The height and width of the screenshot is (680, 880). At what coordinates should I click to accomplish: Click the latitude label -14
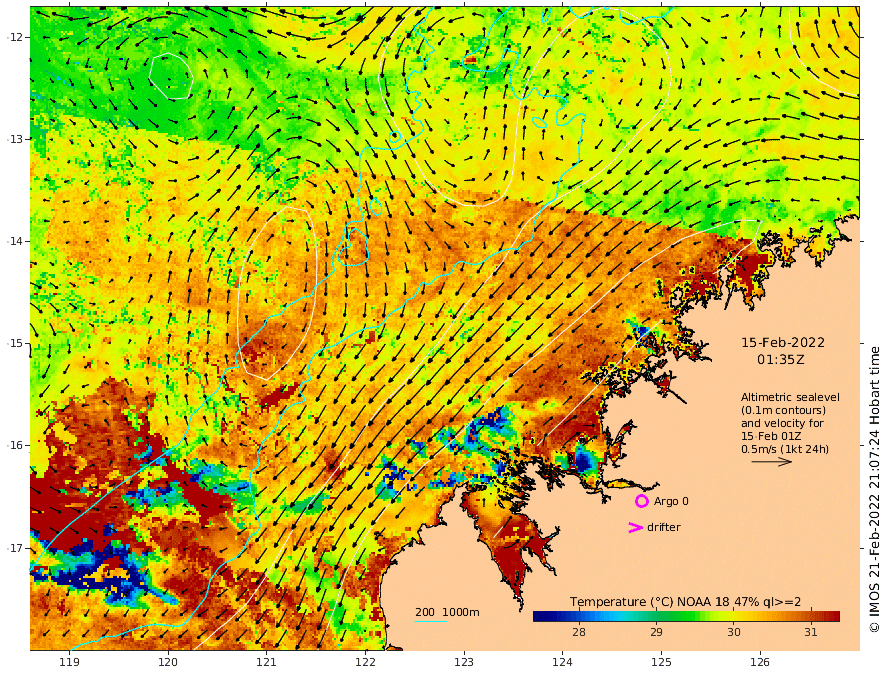tap(15, 241)
